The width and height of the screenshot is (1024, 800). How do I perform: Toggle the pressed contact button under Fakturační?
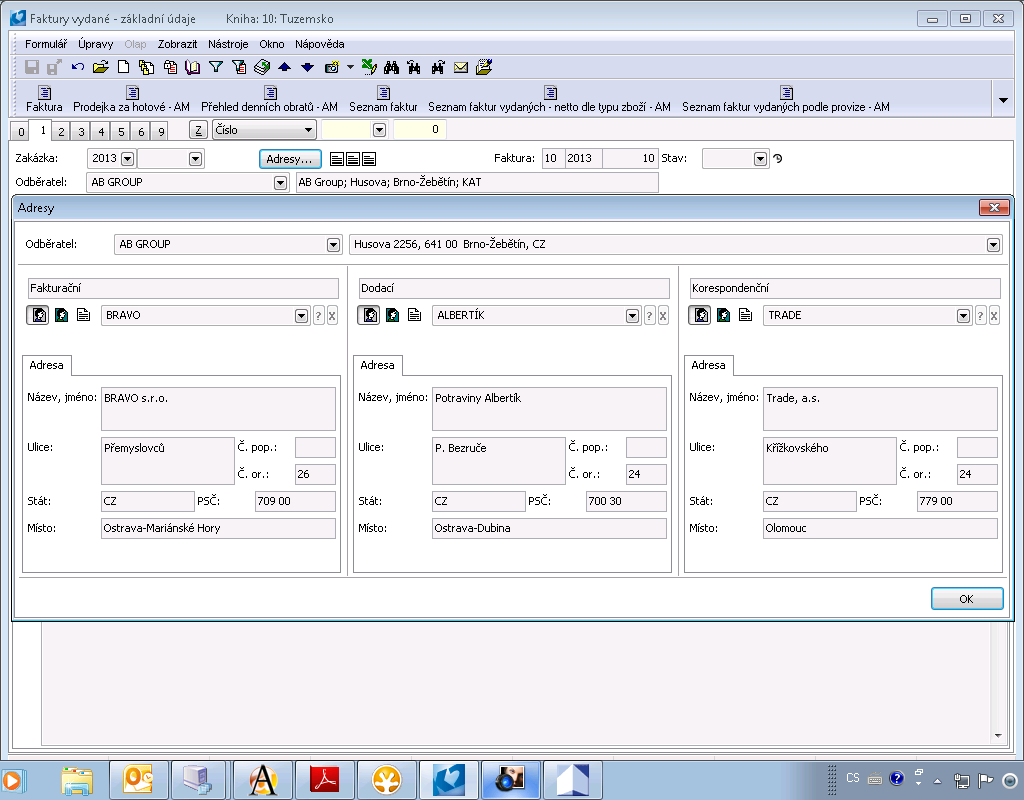[x=36, y=315]
